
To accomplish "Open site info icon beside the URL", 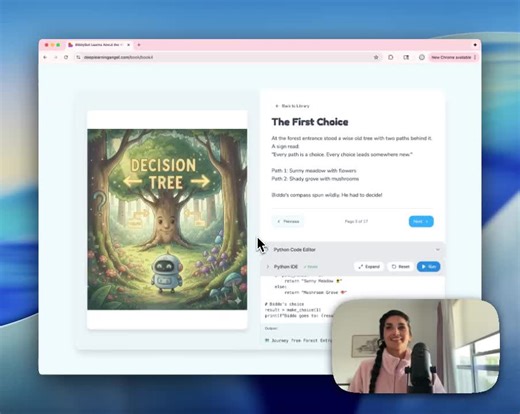I will (x=78, y=57).
